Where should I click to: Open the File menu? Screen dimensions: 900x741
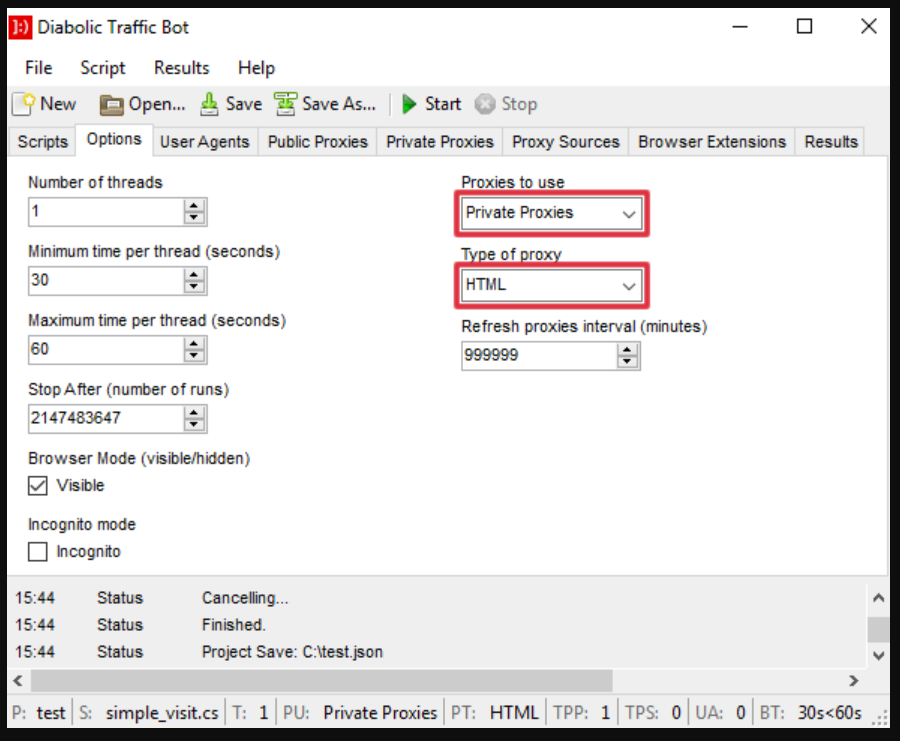click(37, 68)
